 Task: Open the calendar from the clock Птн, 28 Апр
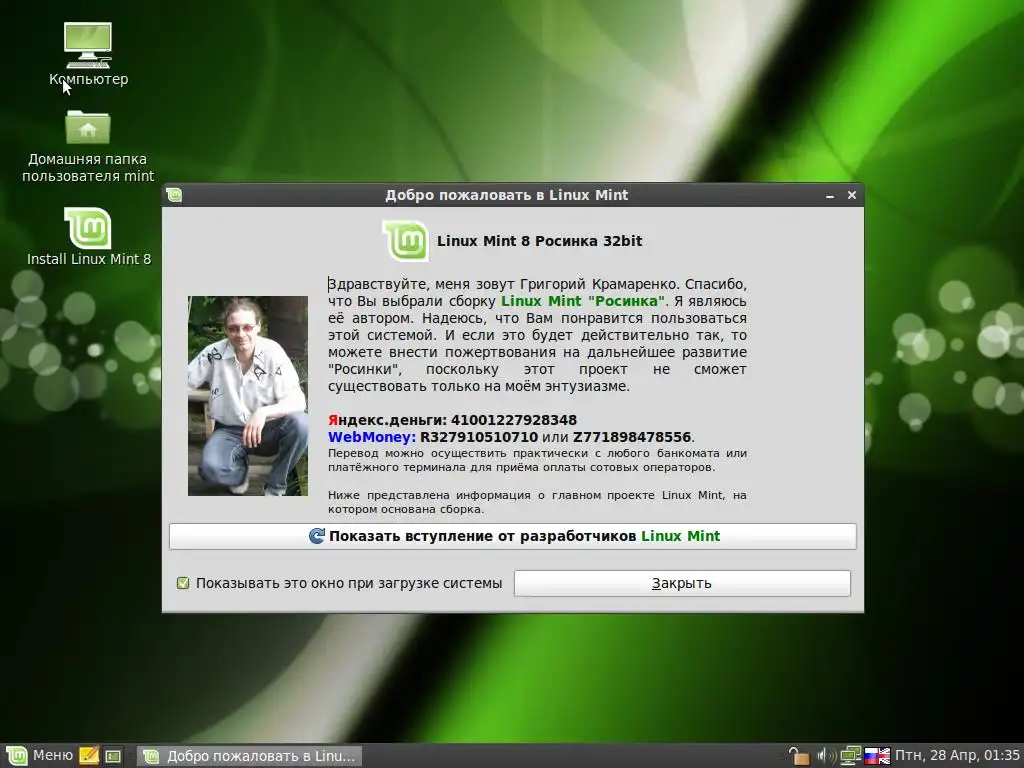coord(957,756)
